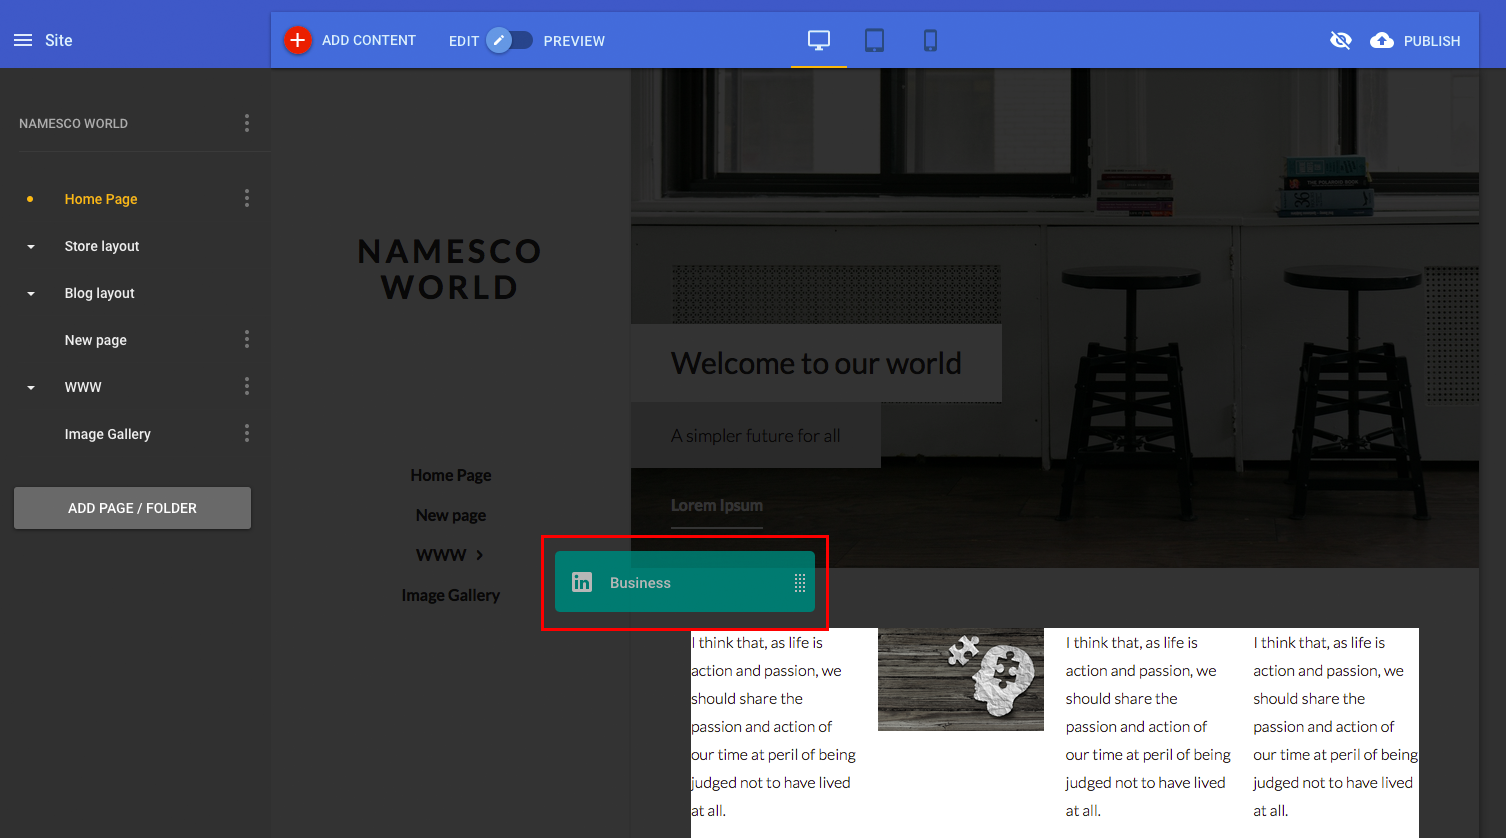1506x838 pixels.
Task: Open WWW options menu
Action: point(247,386)
